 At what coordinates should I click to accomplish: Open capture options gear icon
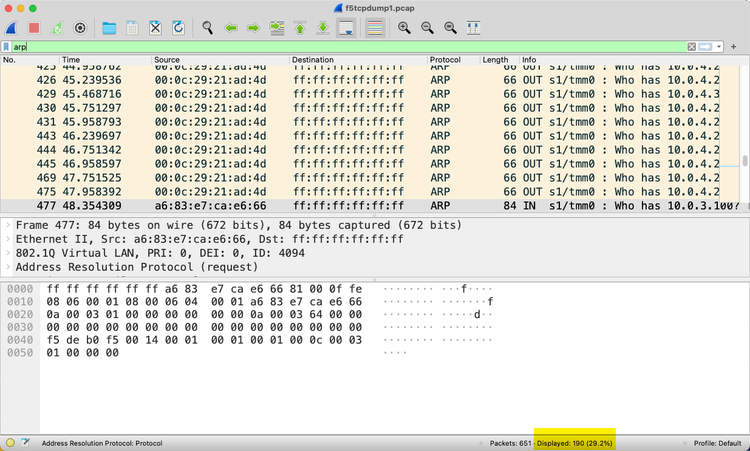(80, 28)
